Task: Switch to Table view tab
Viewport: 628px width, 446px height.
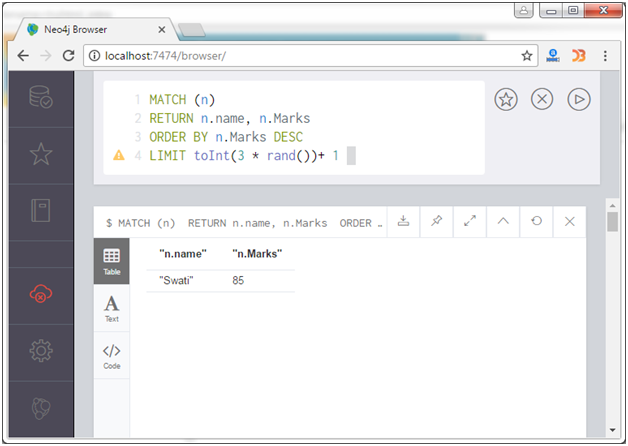Action: [x=112, y=261]
